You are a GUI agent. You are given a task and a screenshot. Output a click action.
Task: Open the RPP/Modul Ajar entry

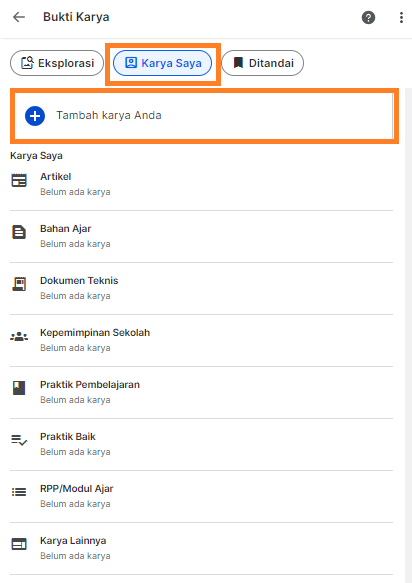(202, 496)
